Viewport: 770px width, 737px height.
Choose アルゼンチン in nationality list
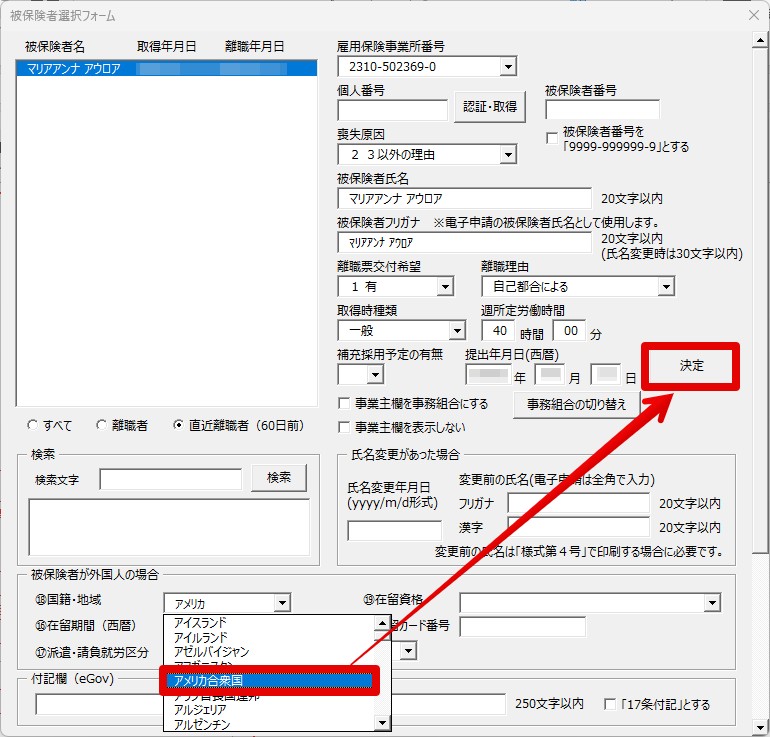coord(269,724)
